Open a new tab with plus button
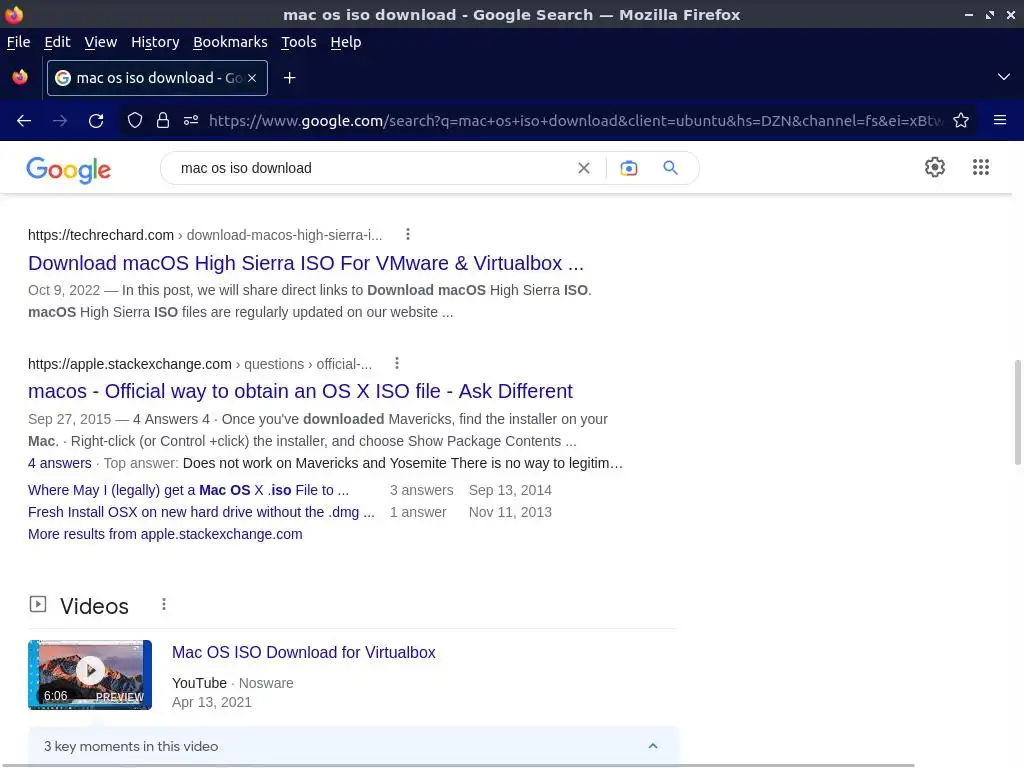This screenshot has height=768, width=1024. pyautogui.click(x=289, y=78)
